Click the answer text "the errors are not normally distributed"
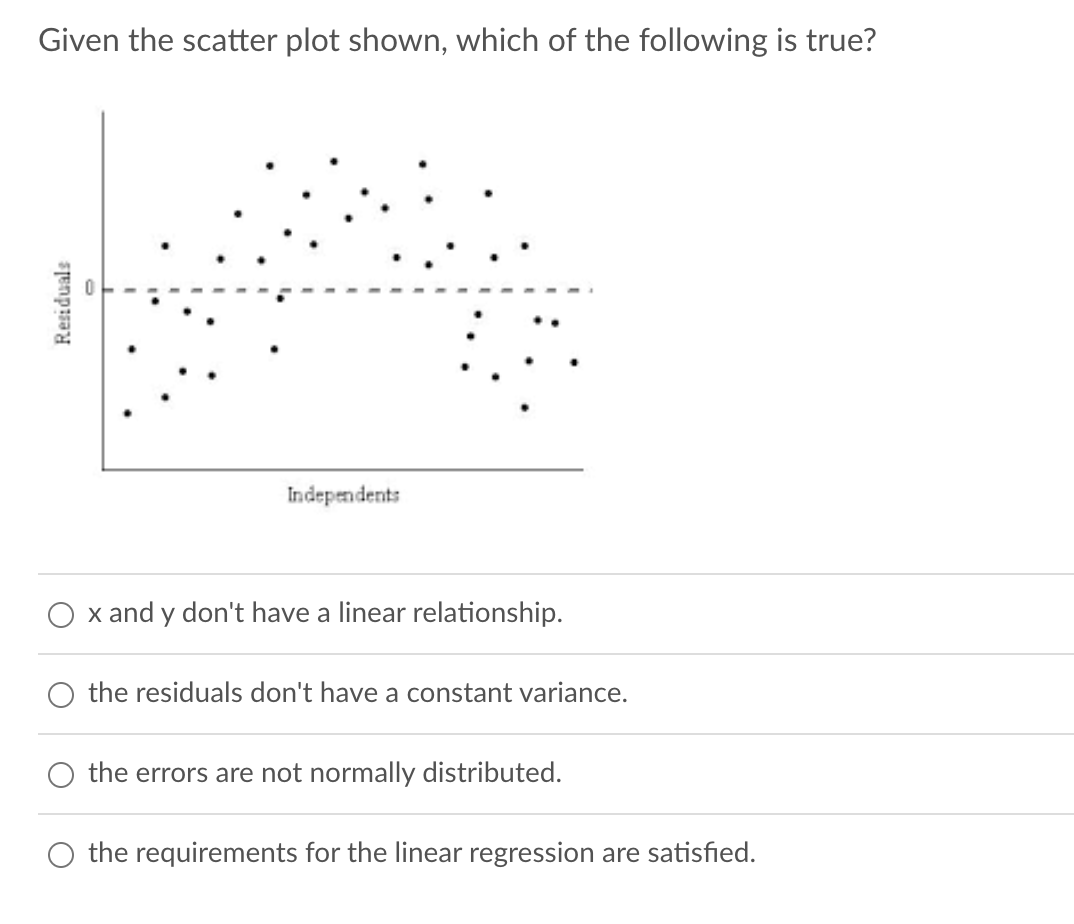Image resolution: width=1074 pixels, height=924 pixels. [x=324, y=772]
